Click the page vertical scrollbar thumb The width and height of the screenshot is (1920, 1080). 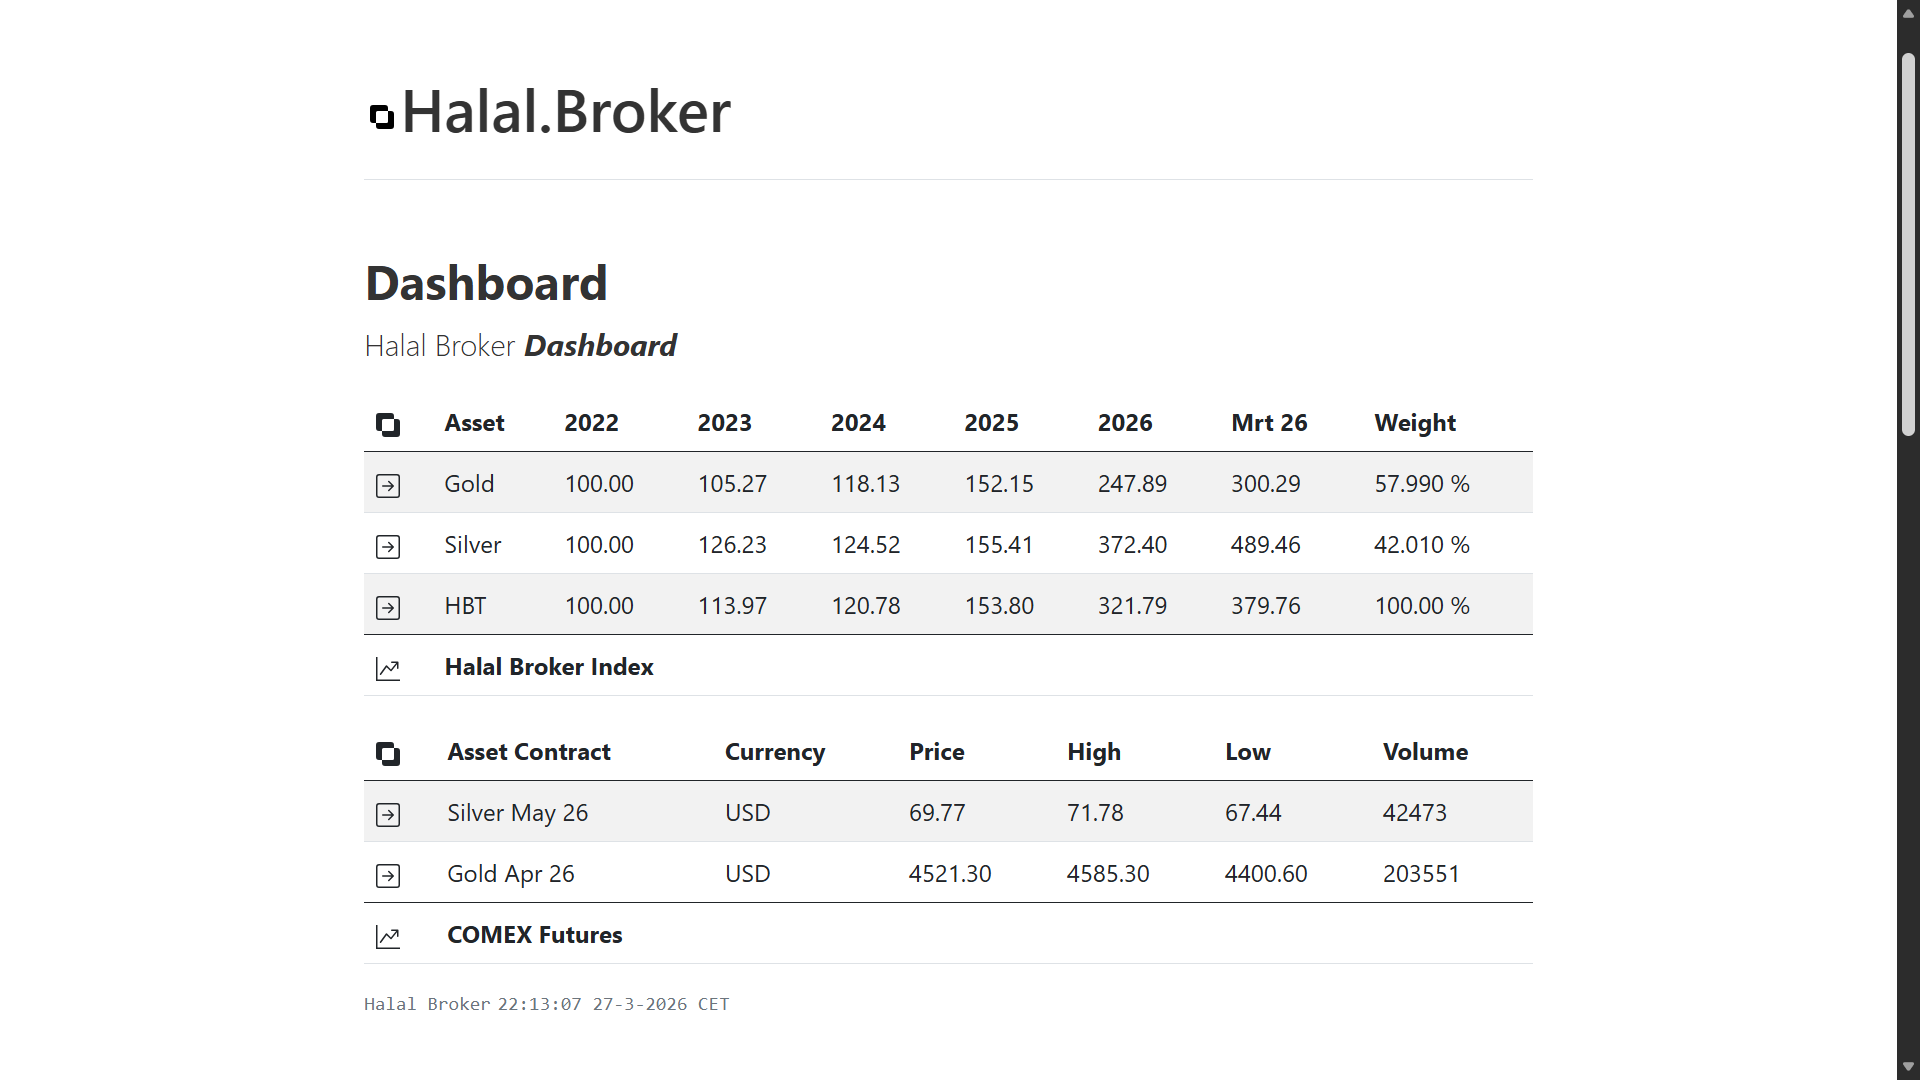[x=1908, y=245]
